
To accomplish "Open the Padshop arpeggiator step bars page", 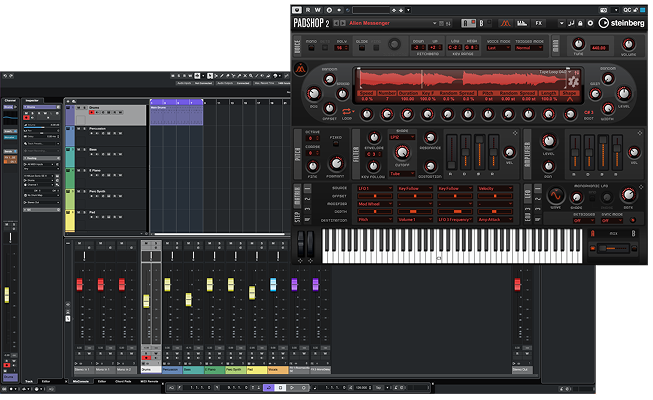I will 522,23.
